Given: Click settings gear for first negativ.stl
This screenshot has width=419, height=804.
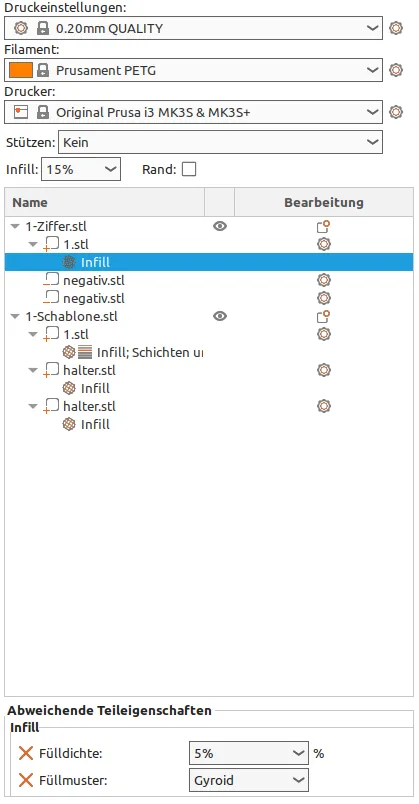Looking at the screenshot, I should click(x=323, y=280).
